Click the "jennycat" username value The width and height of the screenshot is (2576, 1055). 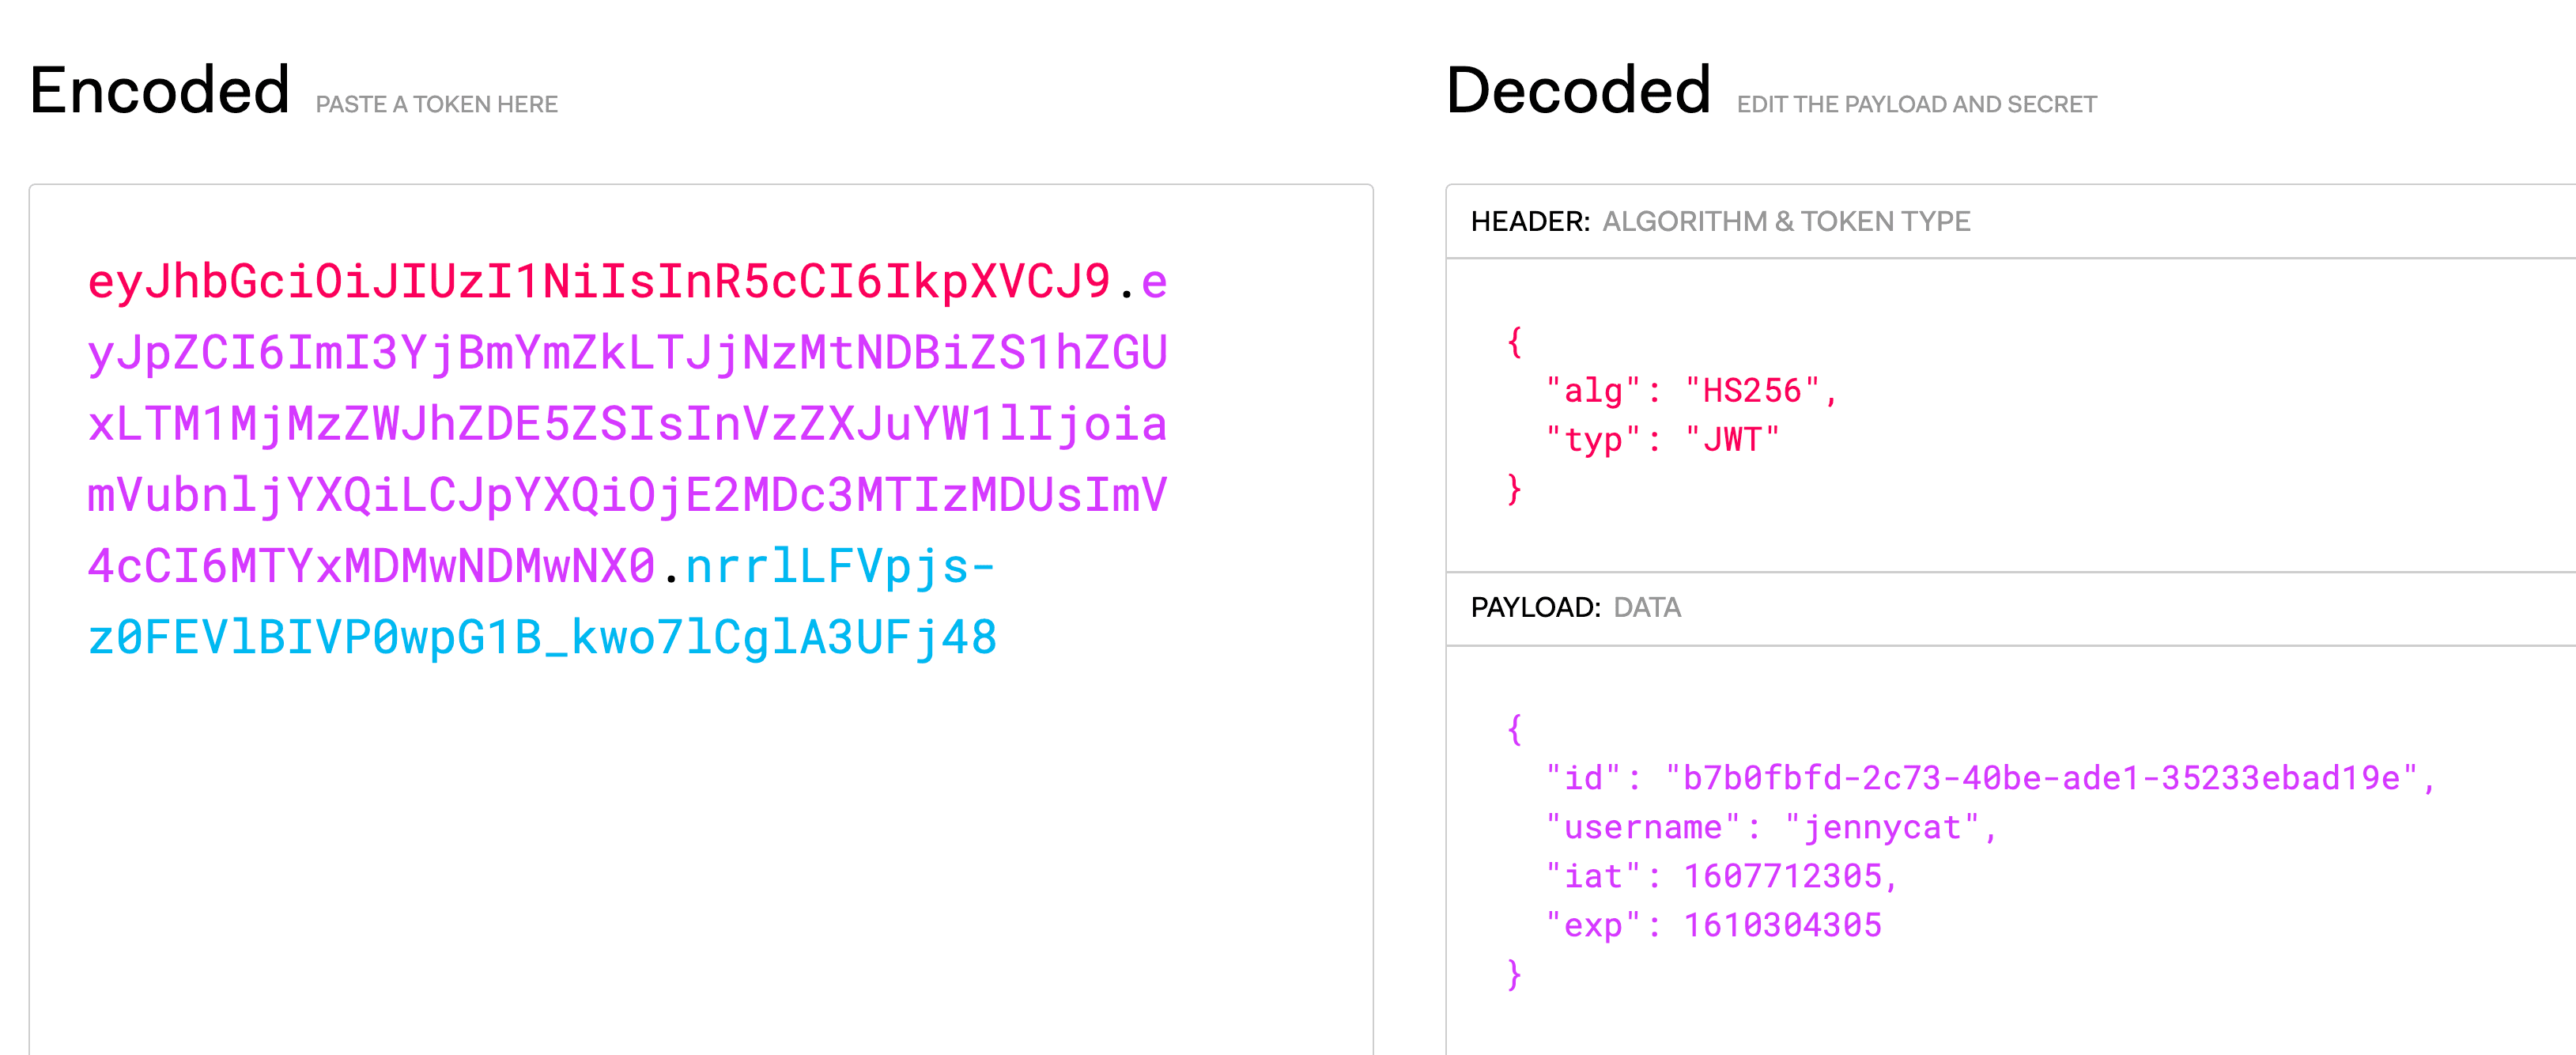(1881, 827)
